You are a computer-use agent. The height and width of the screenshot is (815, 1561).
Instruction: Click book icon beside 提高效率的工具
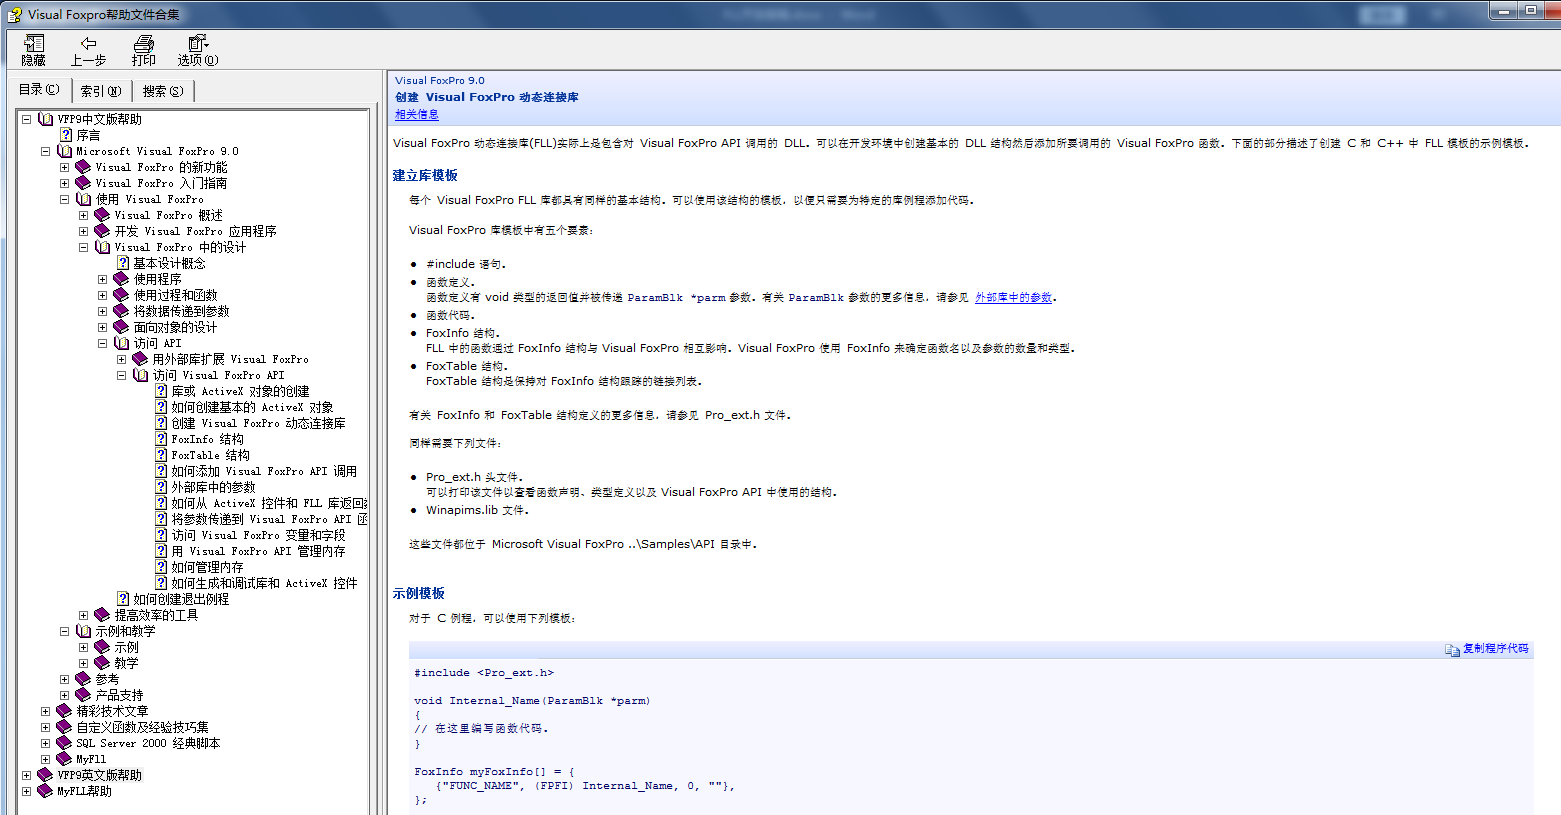click(x=102, y=615)
